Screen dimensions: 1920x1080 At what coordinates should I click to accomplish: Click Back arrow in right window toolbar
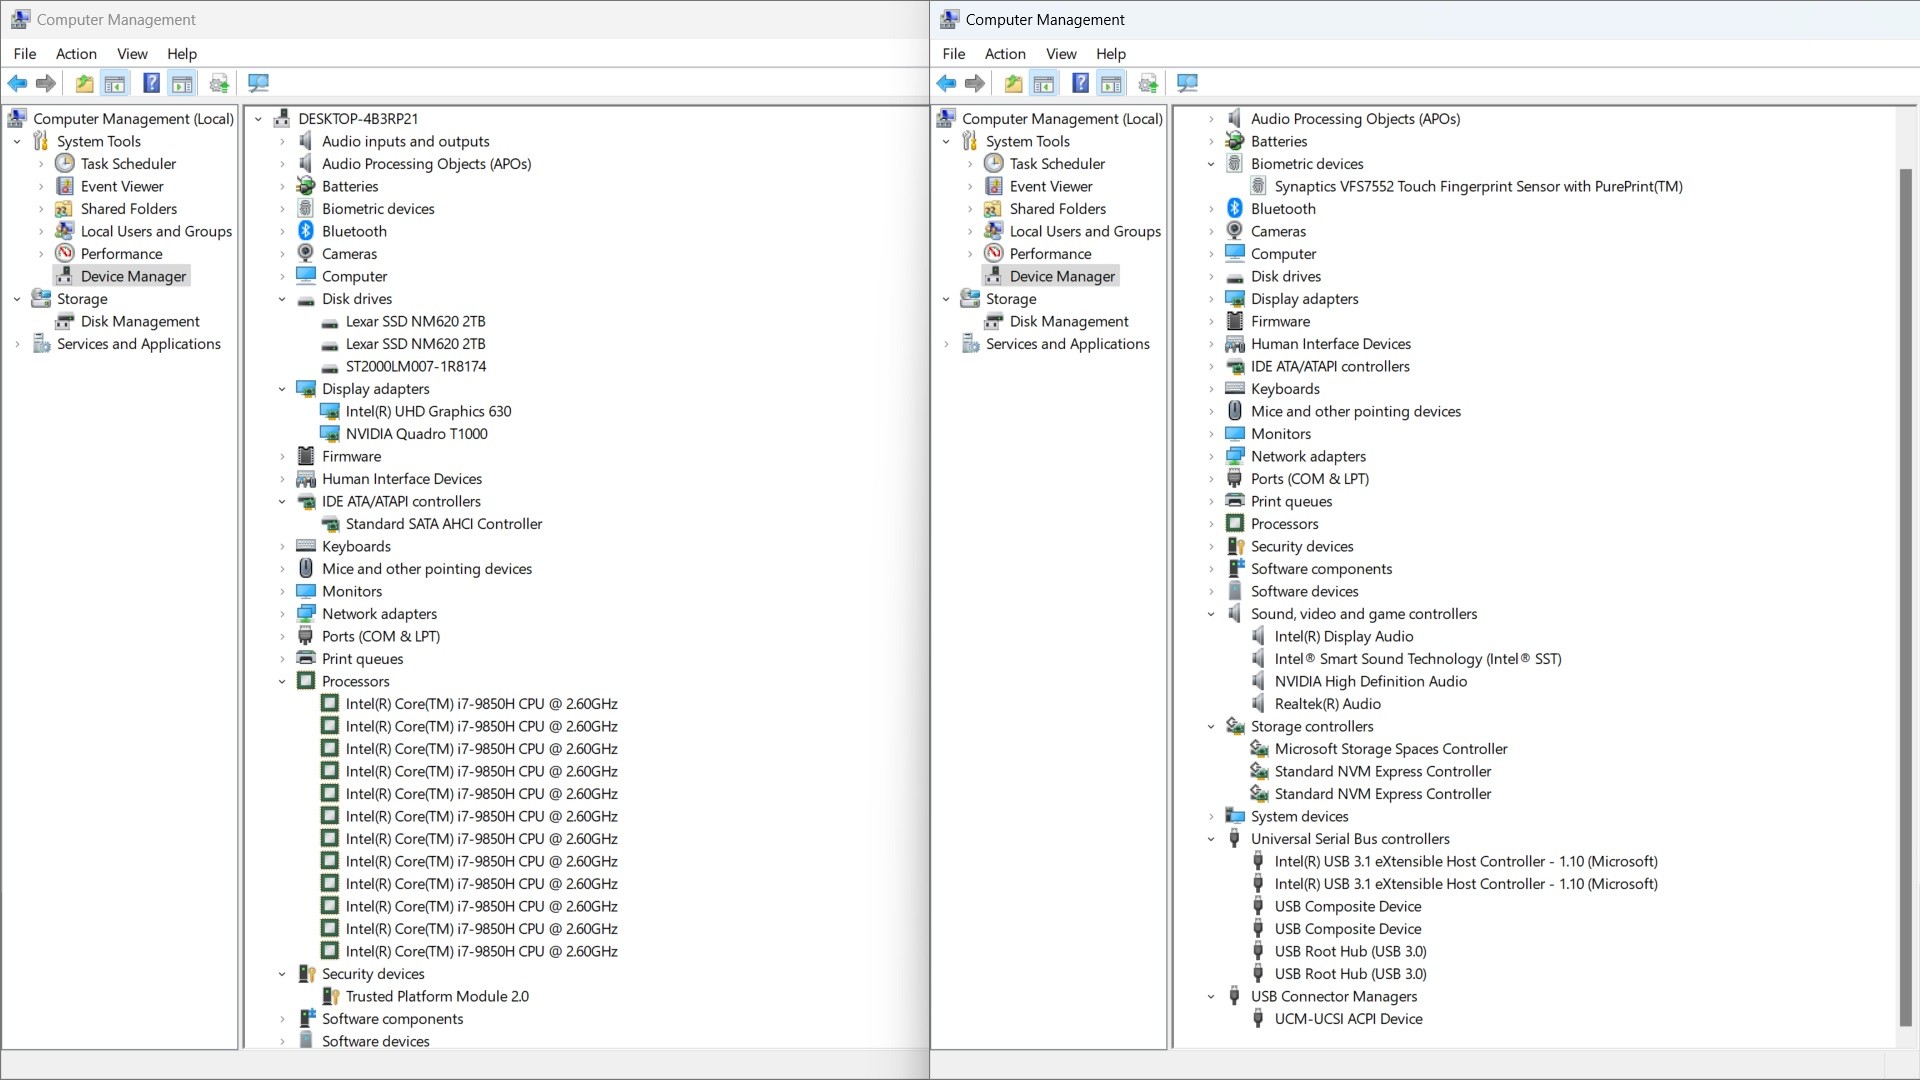pos(946,84)
